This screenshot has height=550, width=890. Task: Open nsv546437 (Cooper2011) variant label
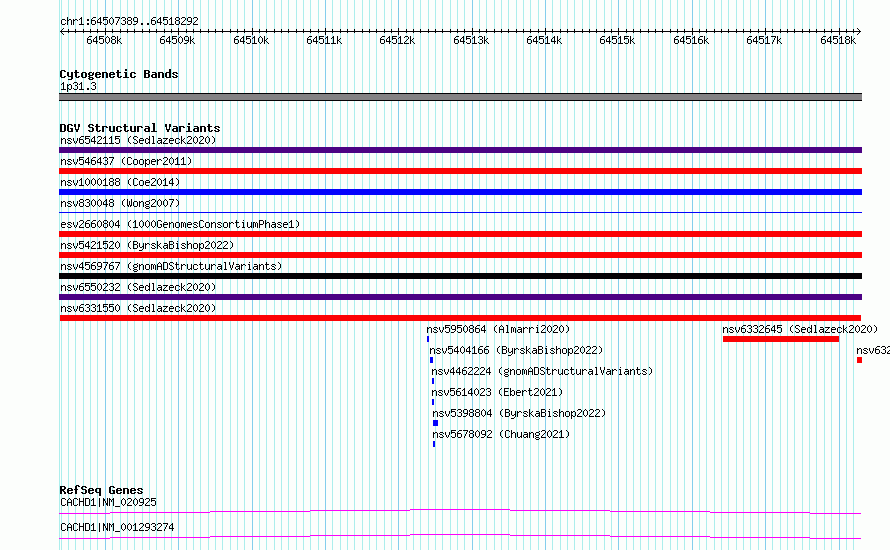coord(126,161)
